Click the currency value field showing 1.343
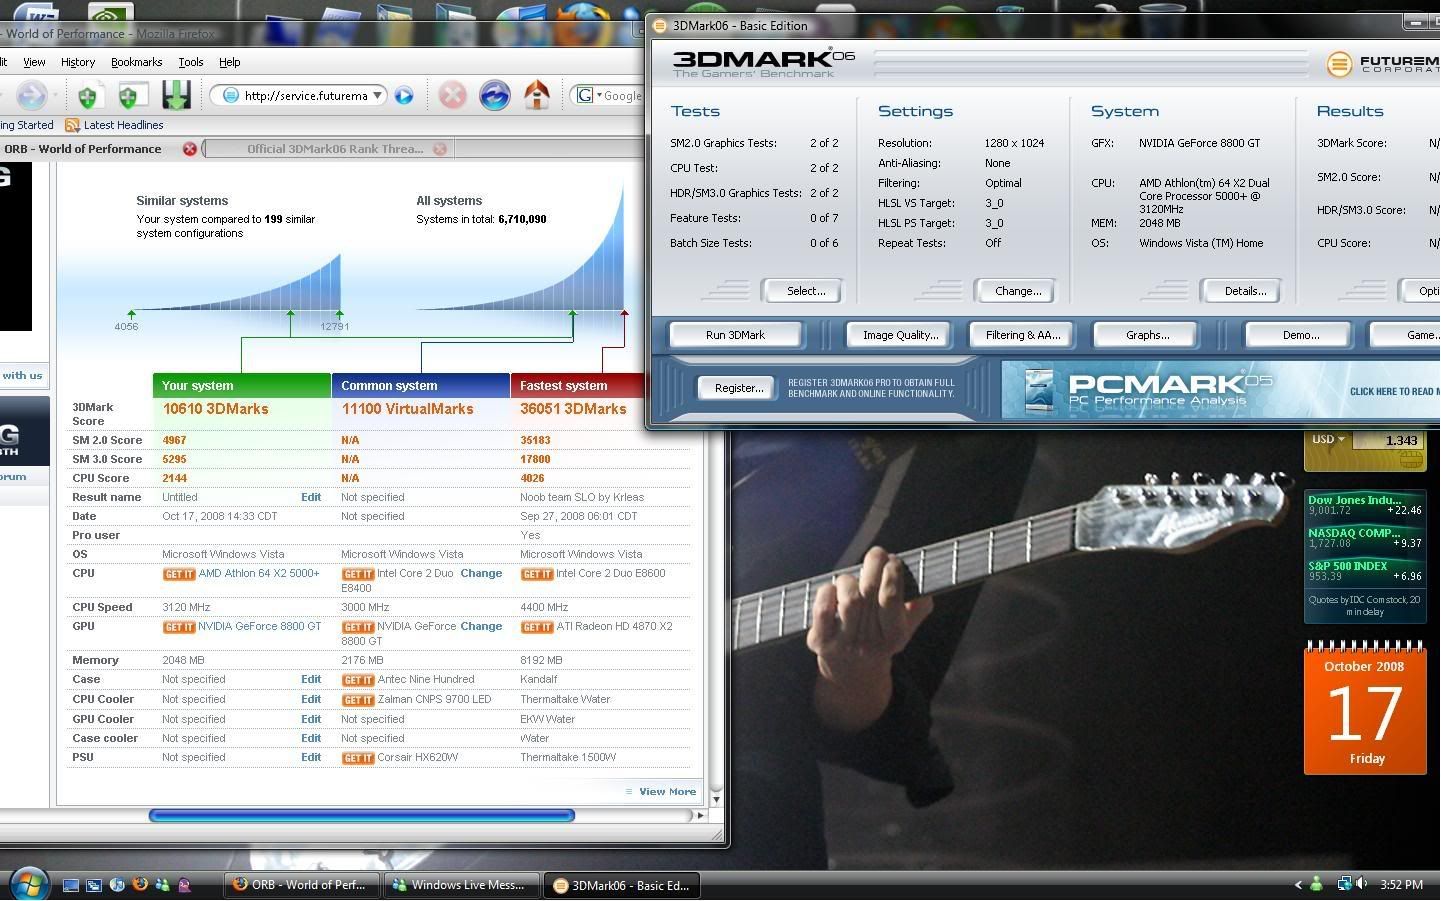1441x901 pixels. pos(1387,440)
